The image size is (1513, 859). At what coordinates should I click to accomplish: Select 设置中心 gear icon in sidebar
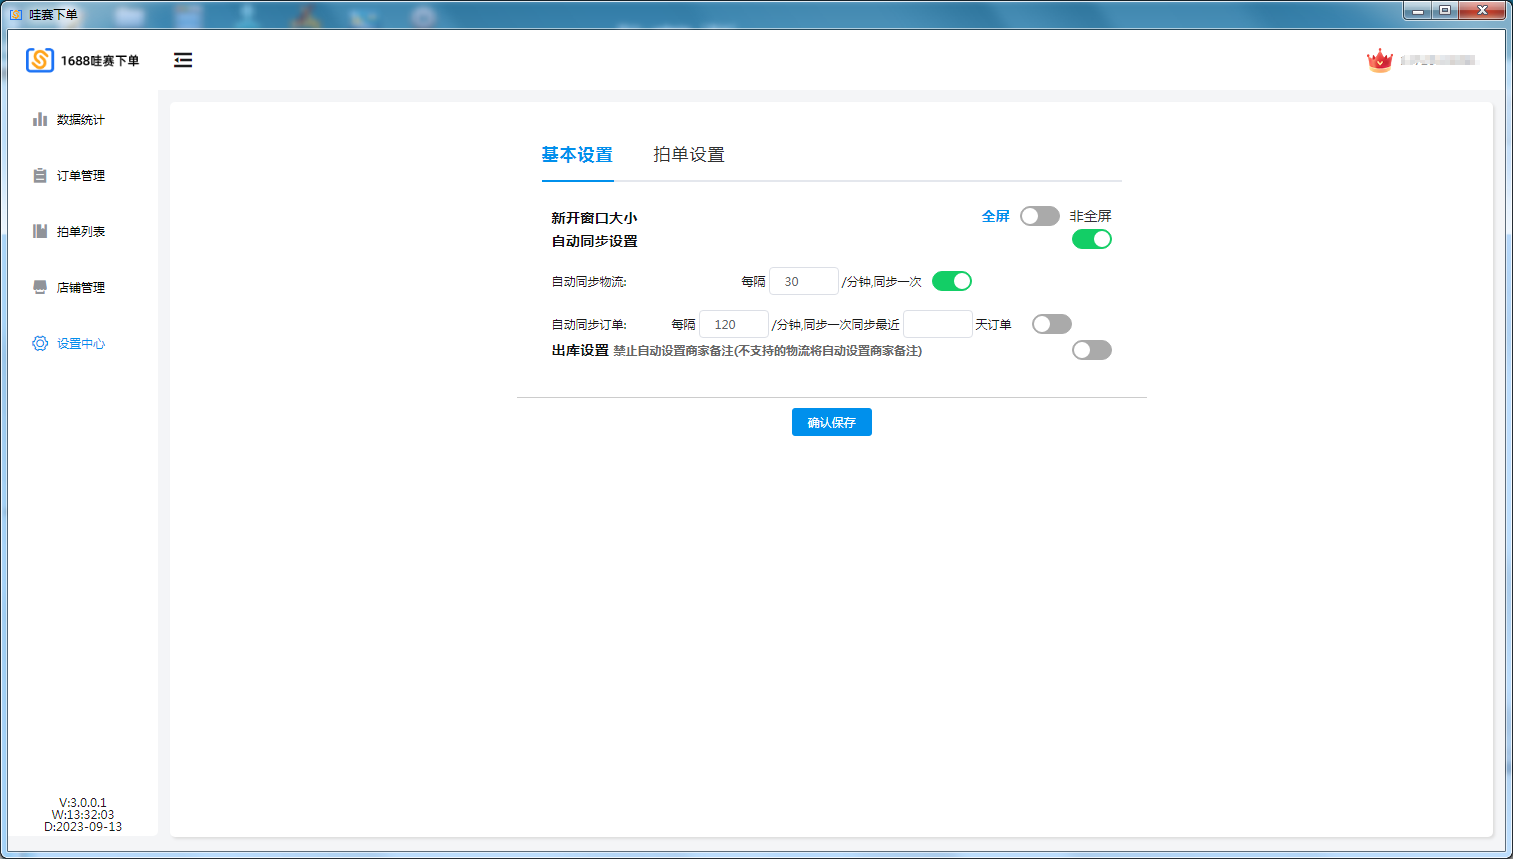click(40, 343)
